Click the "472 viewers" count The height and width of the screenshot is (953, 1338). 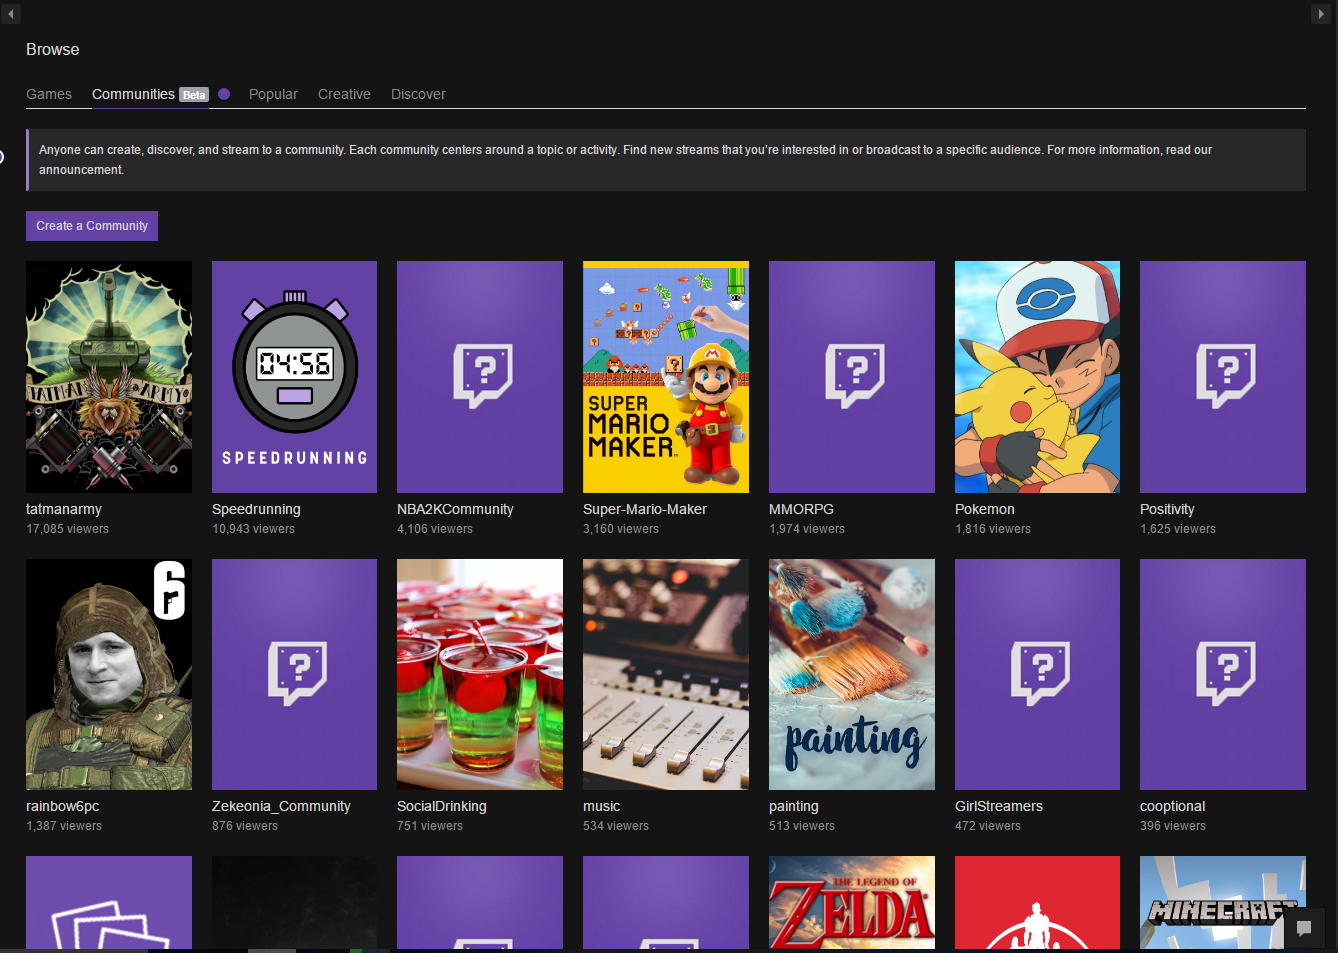tap(988, 826)
